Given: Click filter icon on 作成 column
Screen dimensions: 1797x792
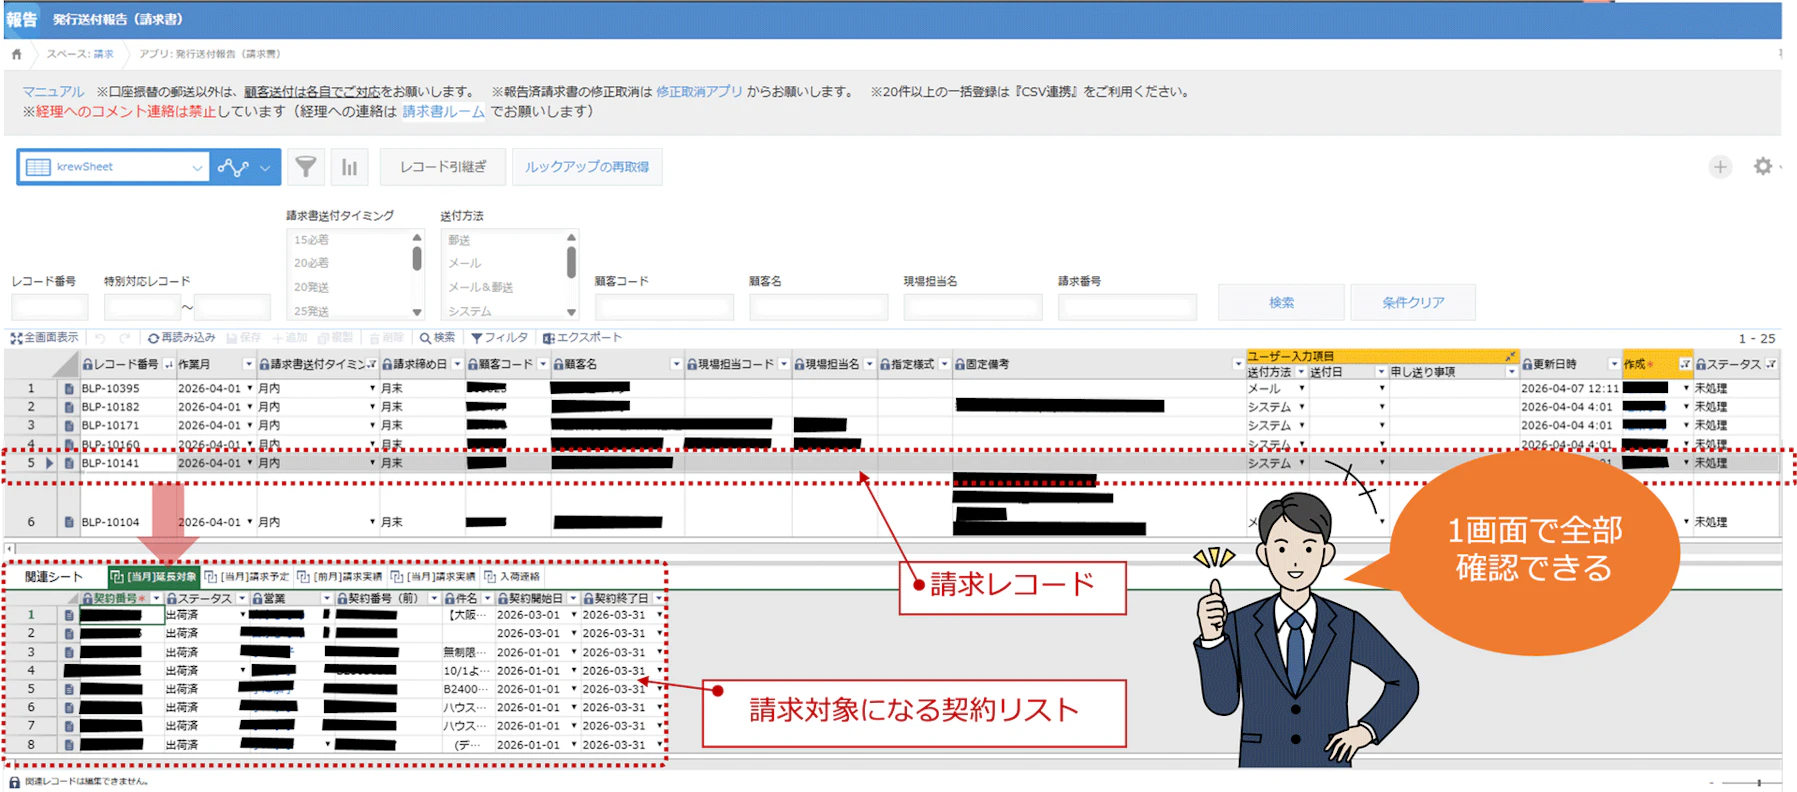Looking at the screenshot, I should click(x=1685, y=364).
